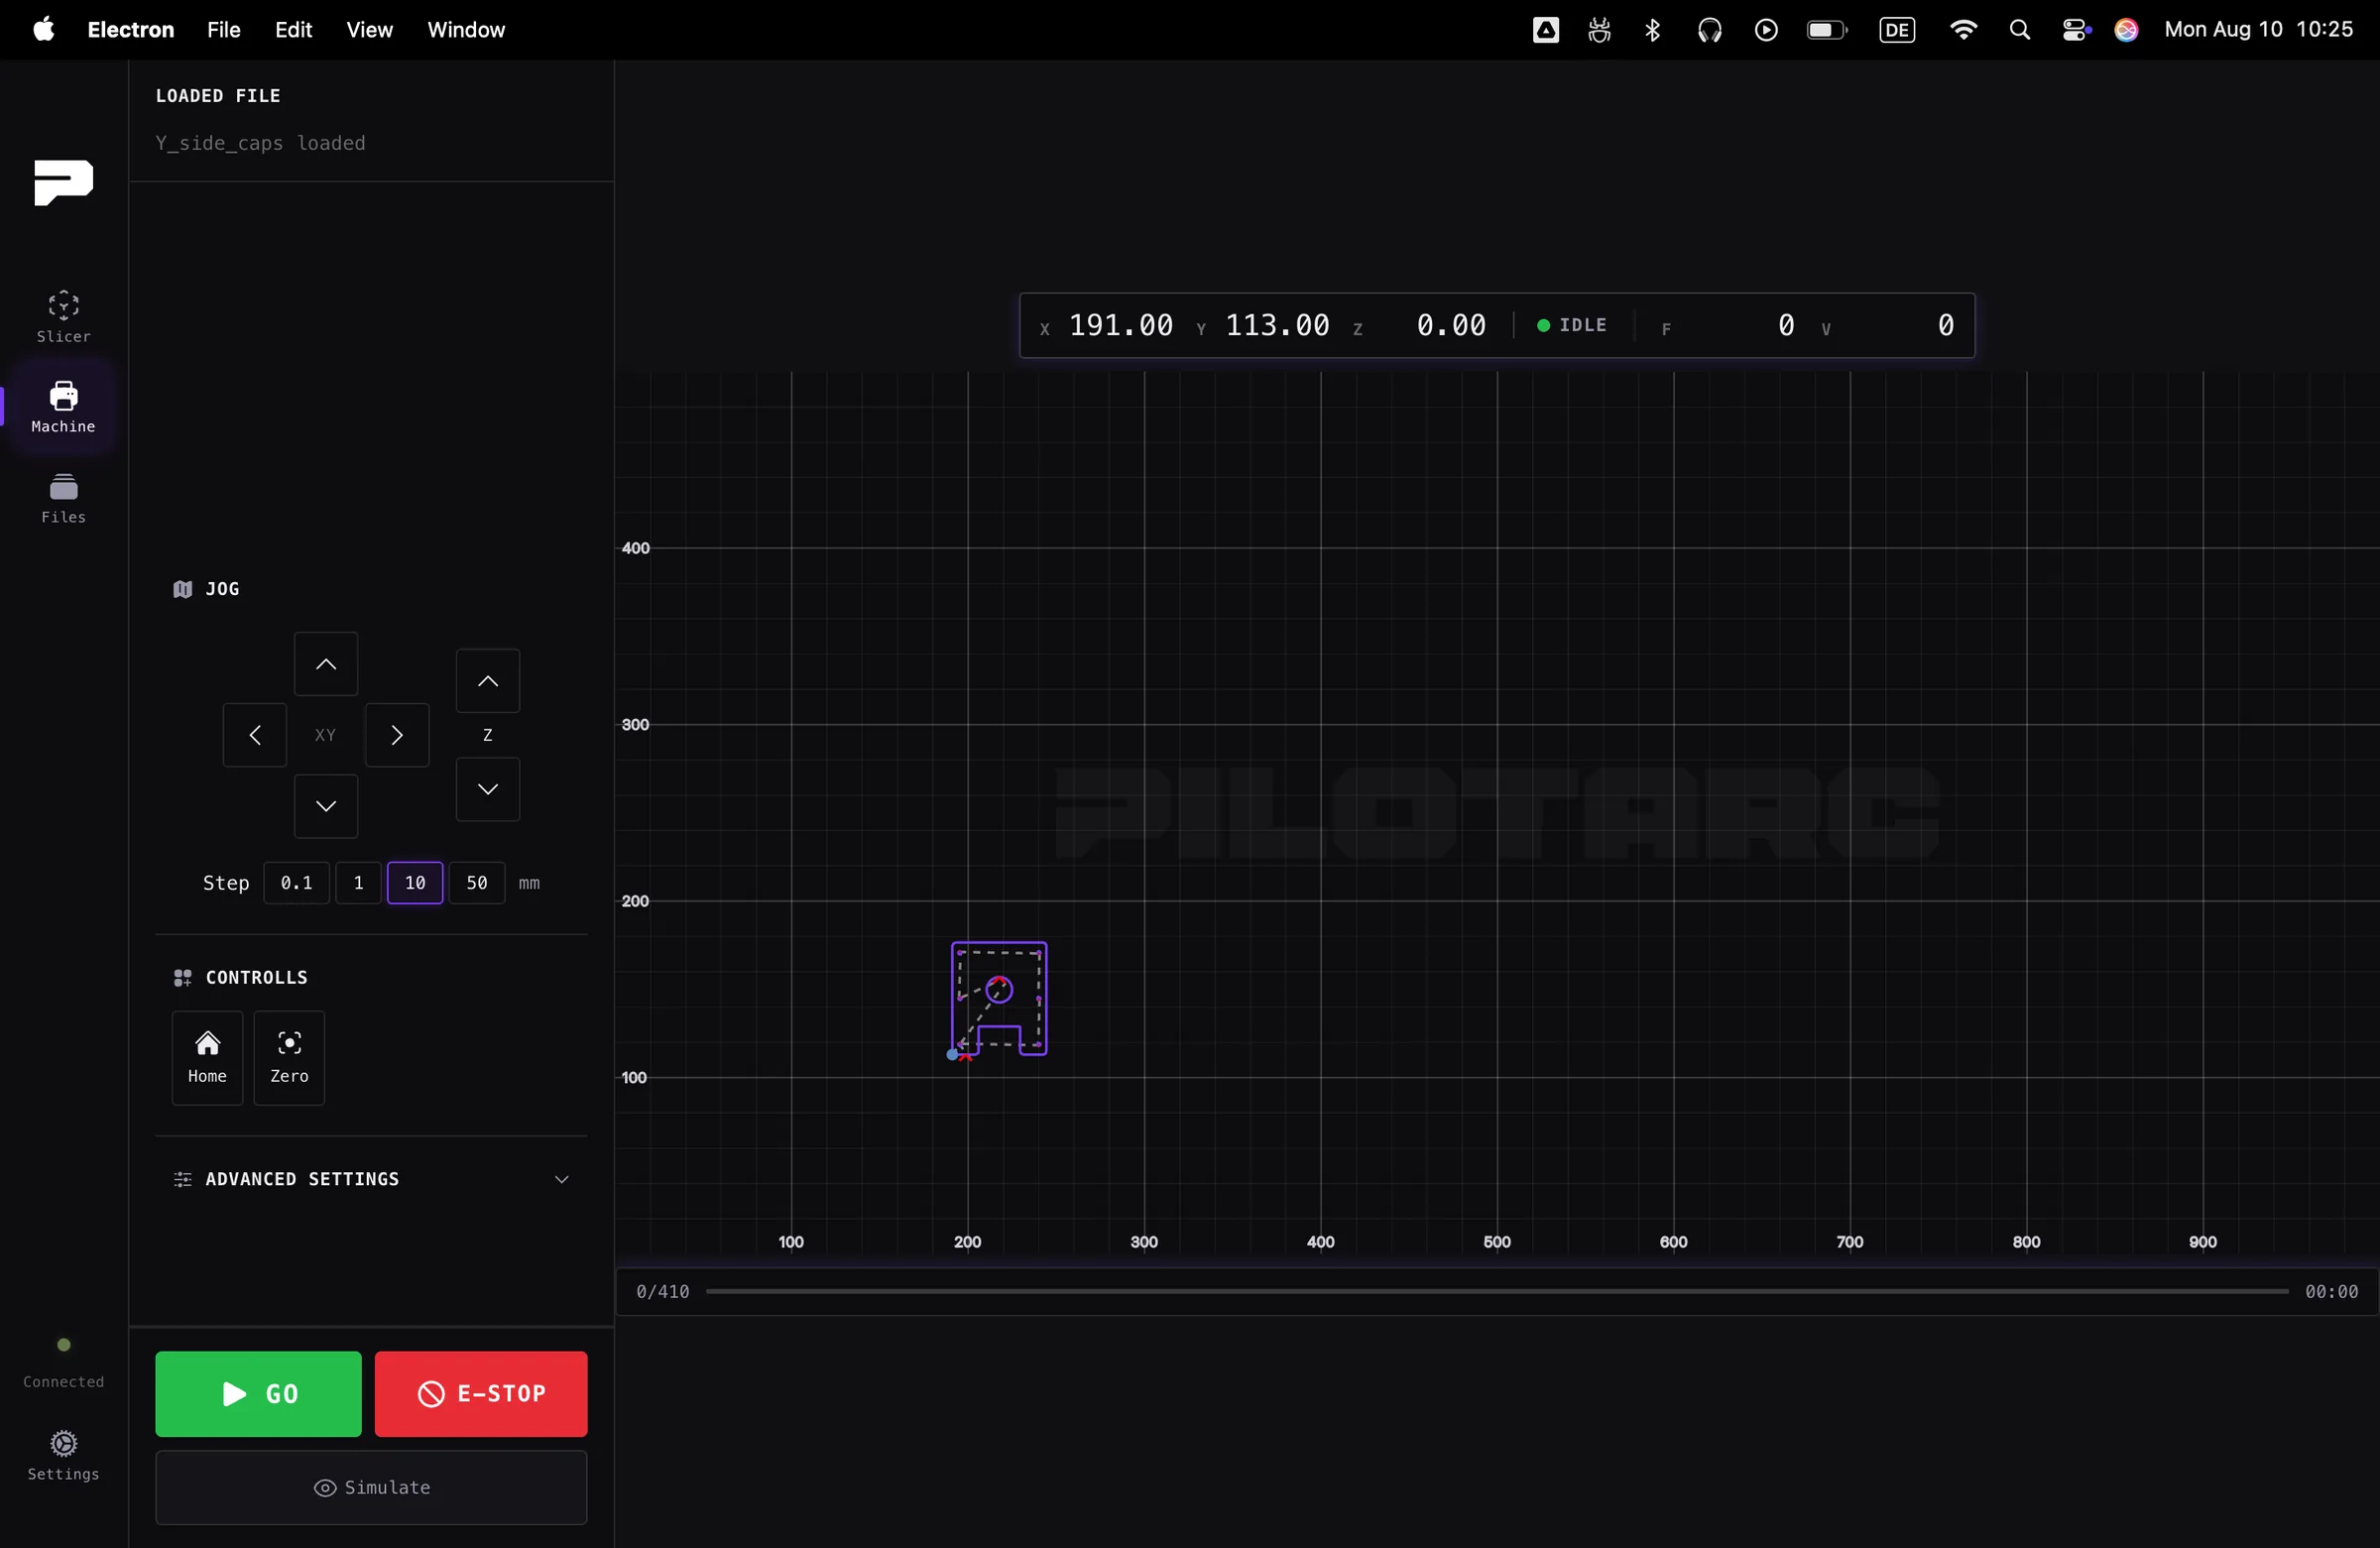Click the Home control button
The height and width of the screenshot is (1548, 2380).
pyautogui.click(x=207, y=1058)
